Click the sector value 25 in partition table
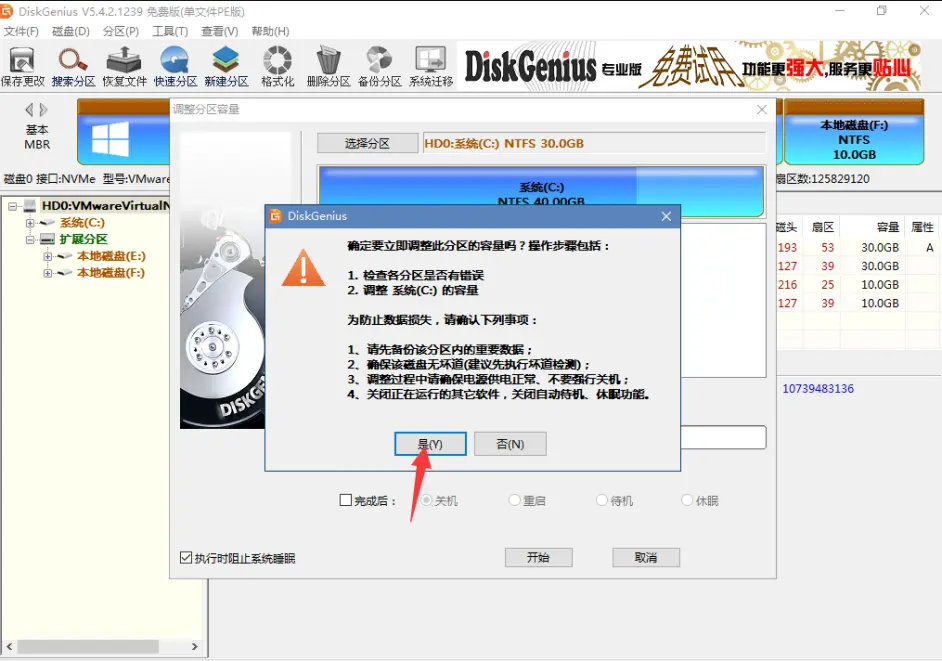The image size is (942, 661). click(x=828, y=285)
